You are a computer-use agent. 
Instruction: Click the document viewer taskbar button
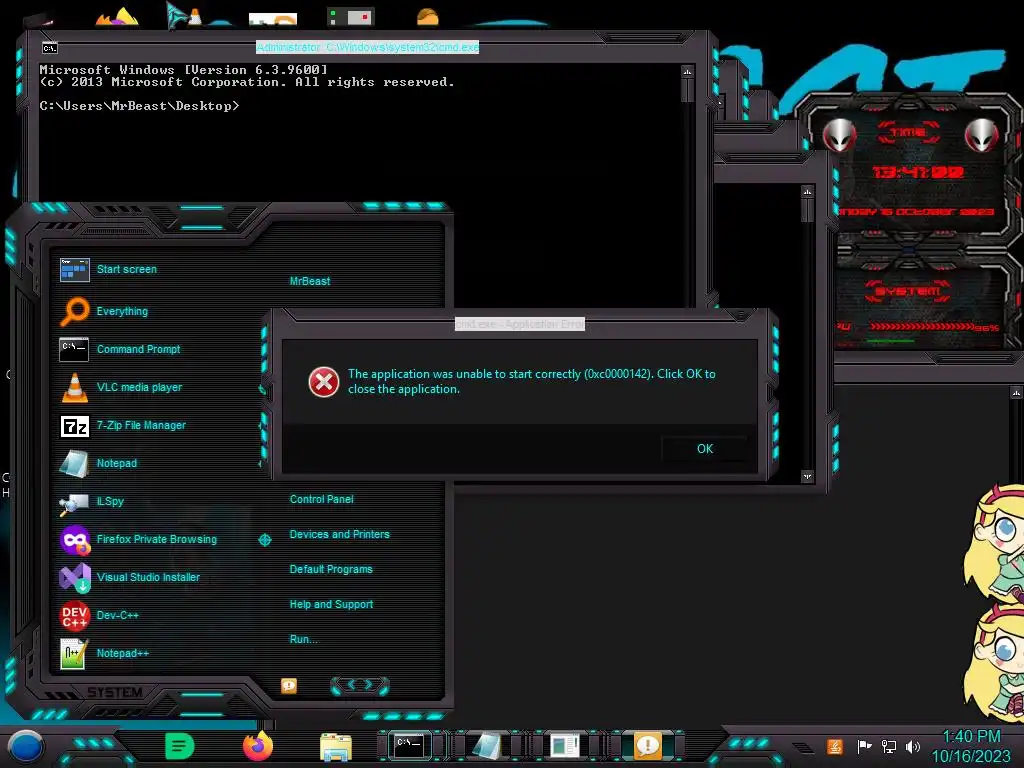(x=564, y=746)
